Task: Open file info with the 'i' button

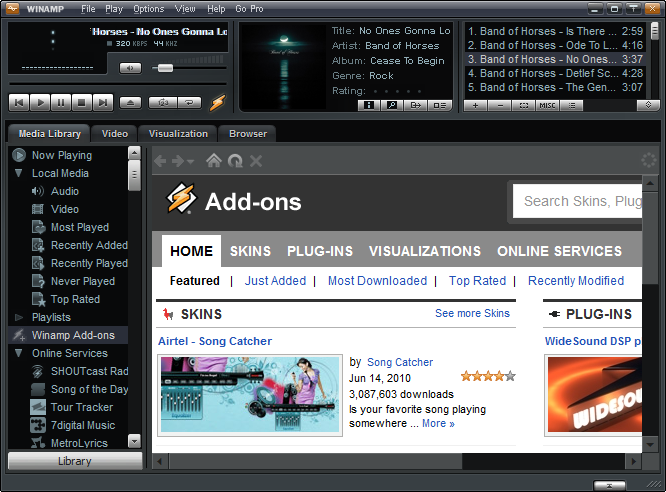Action: tap(369, 105)
